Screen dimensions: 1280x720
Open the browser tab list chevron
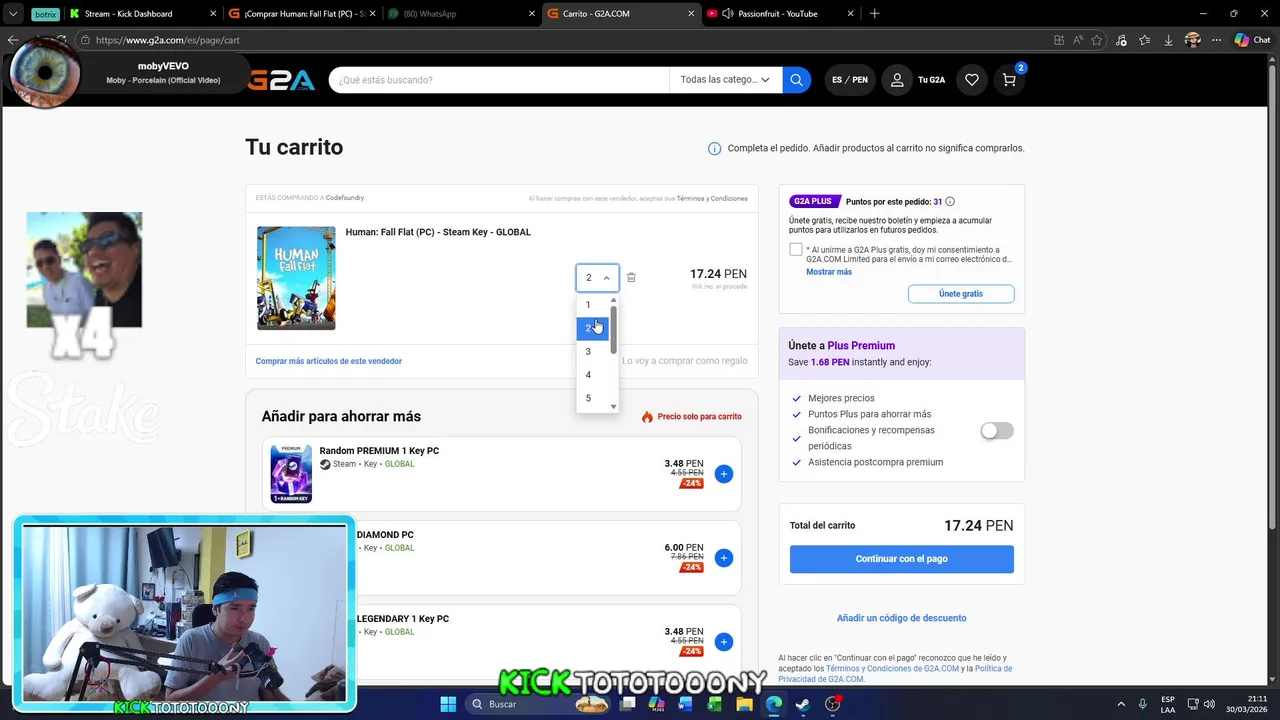[13, 14]
